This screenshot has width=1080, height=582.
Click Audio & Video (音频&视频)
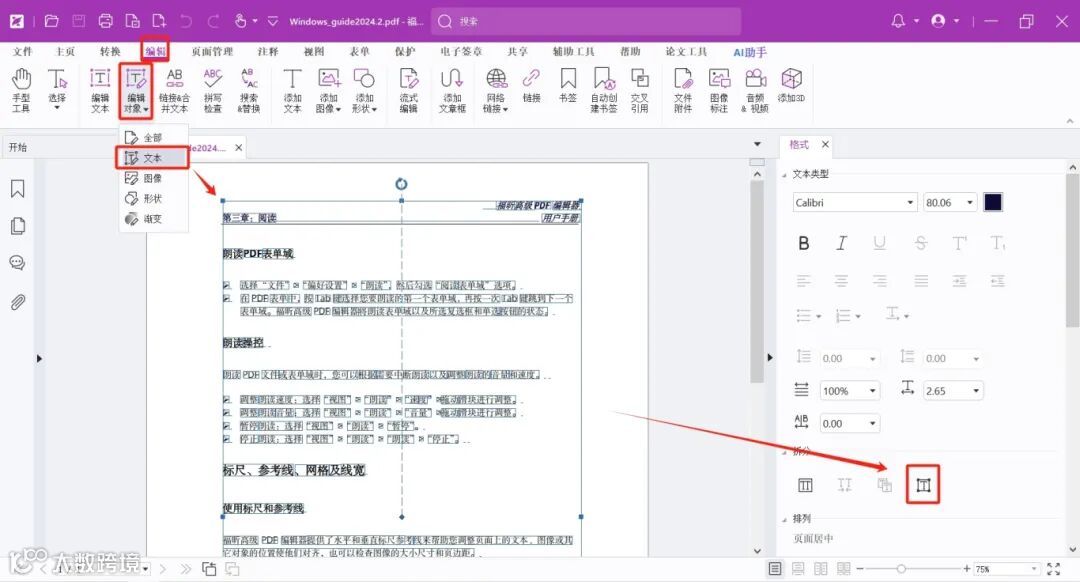tap(755, 90)
